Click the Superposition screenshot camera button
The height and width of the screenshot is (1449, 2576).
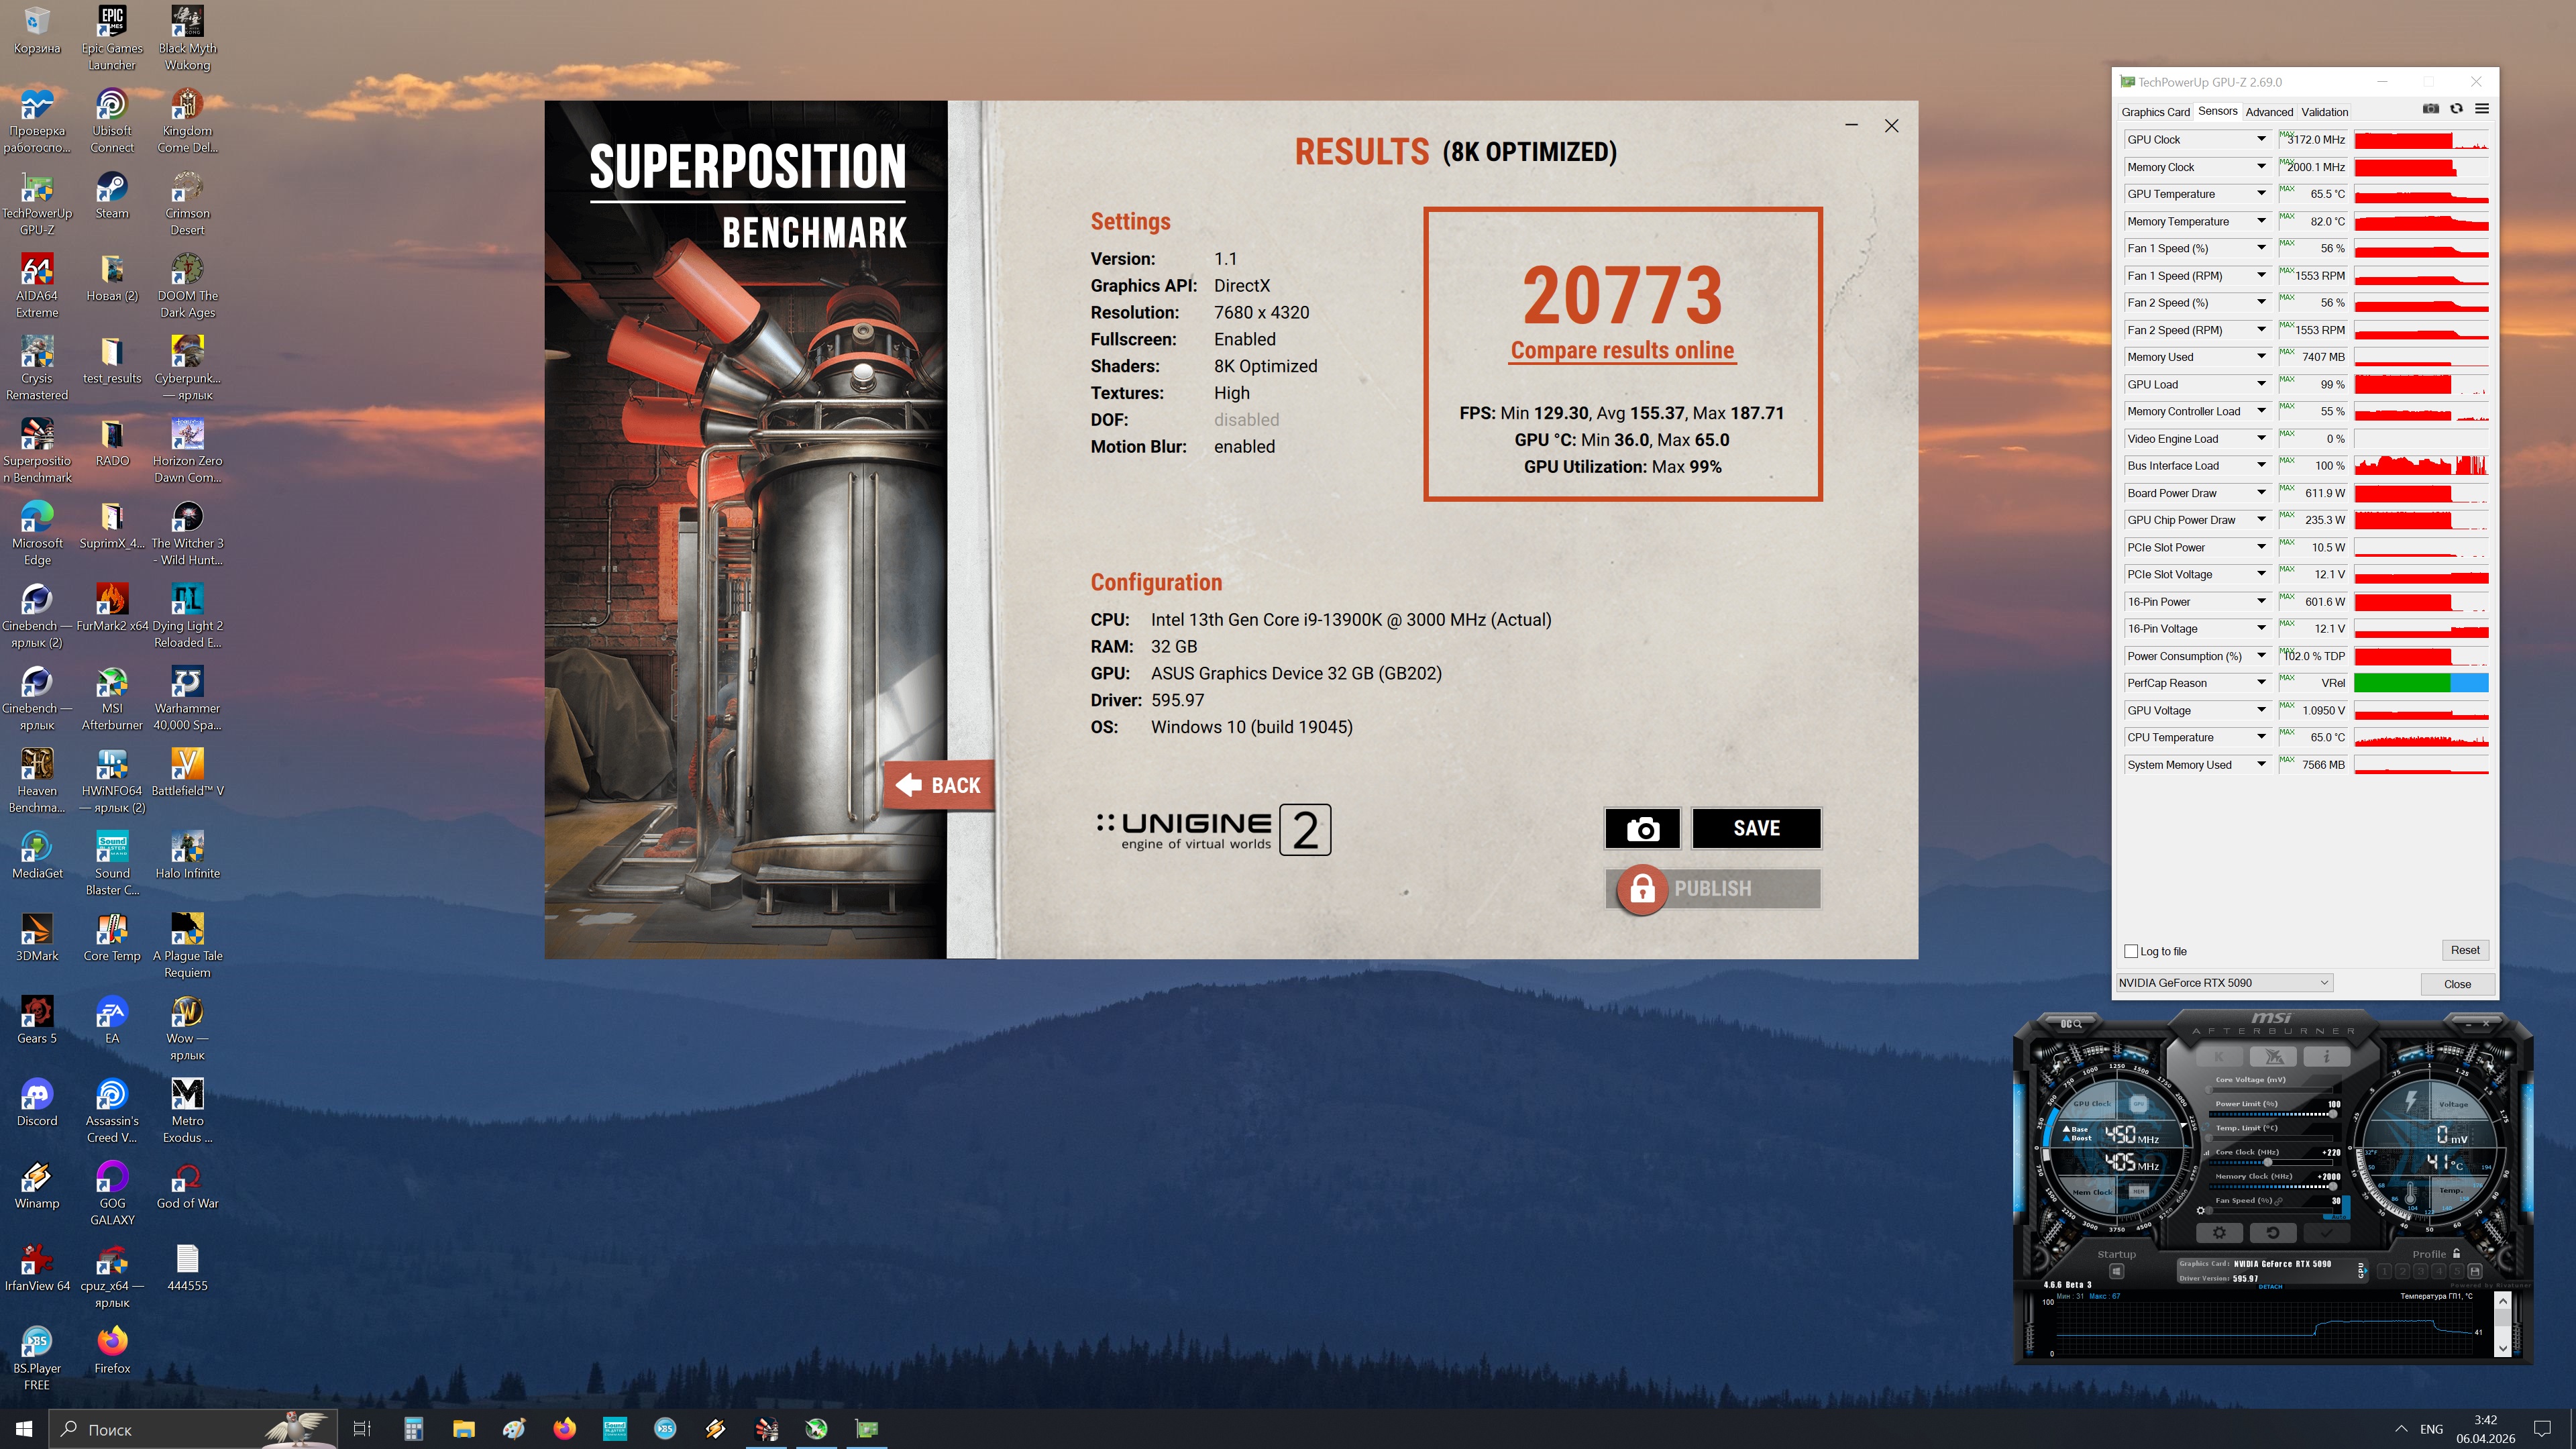(x=1642, y=828)
